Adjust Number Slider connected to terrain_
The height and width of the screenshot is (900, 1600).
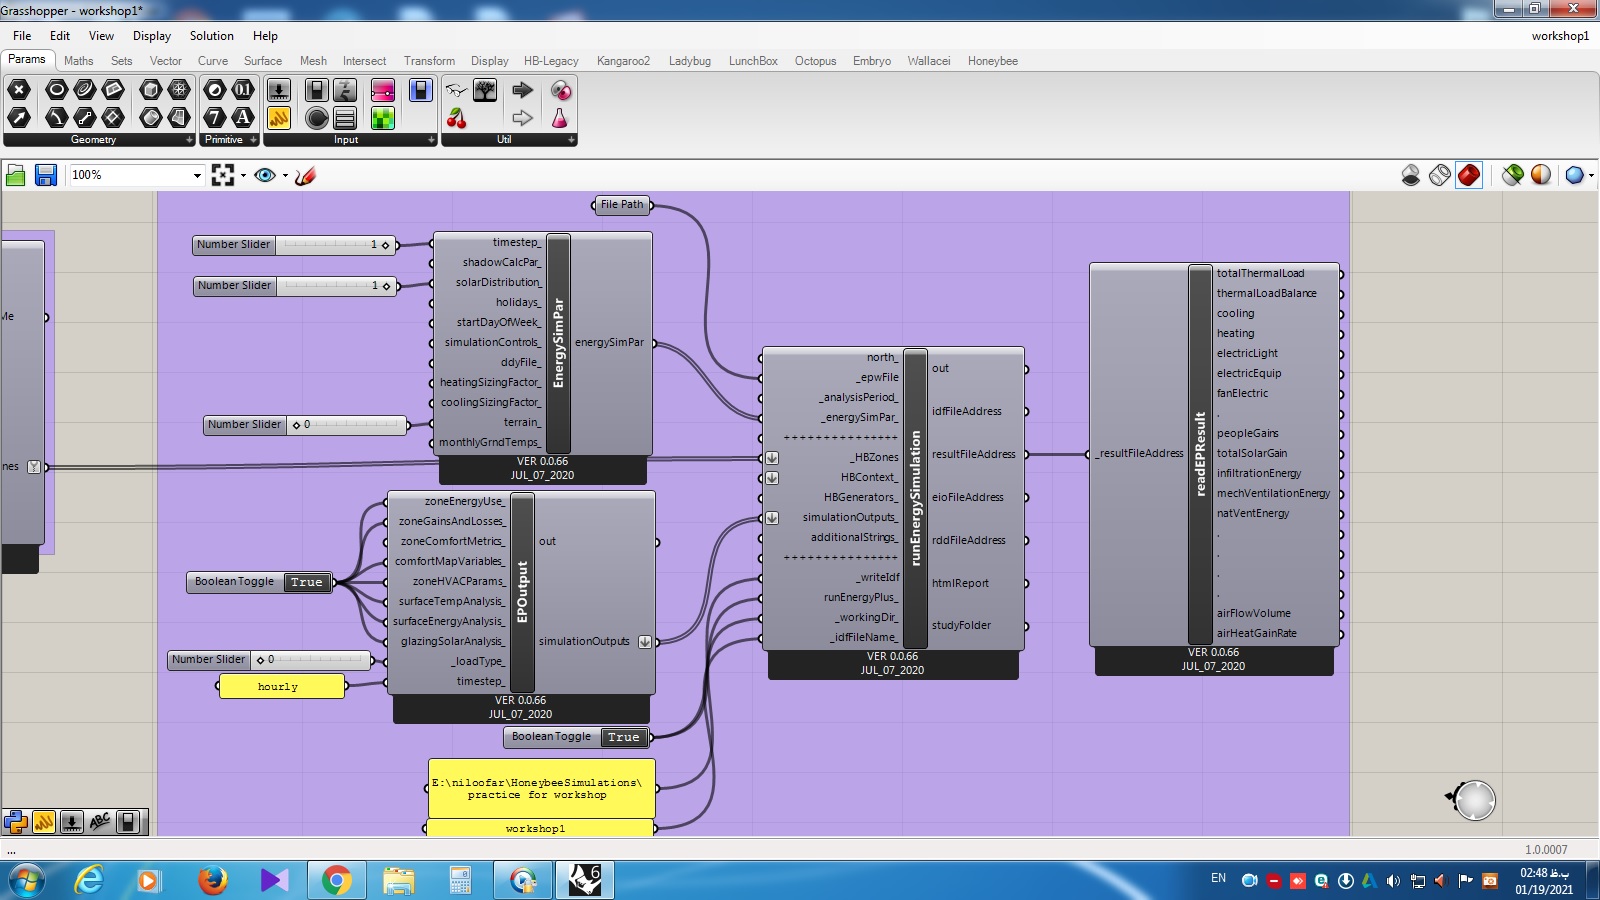[x=307, y=425]
